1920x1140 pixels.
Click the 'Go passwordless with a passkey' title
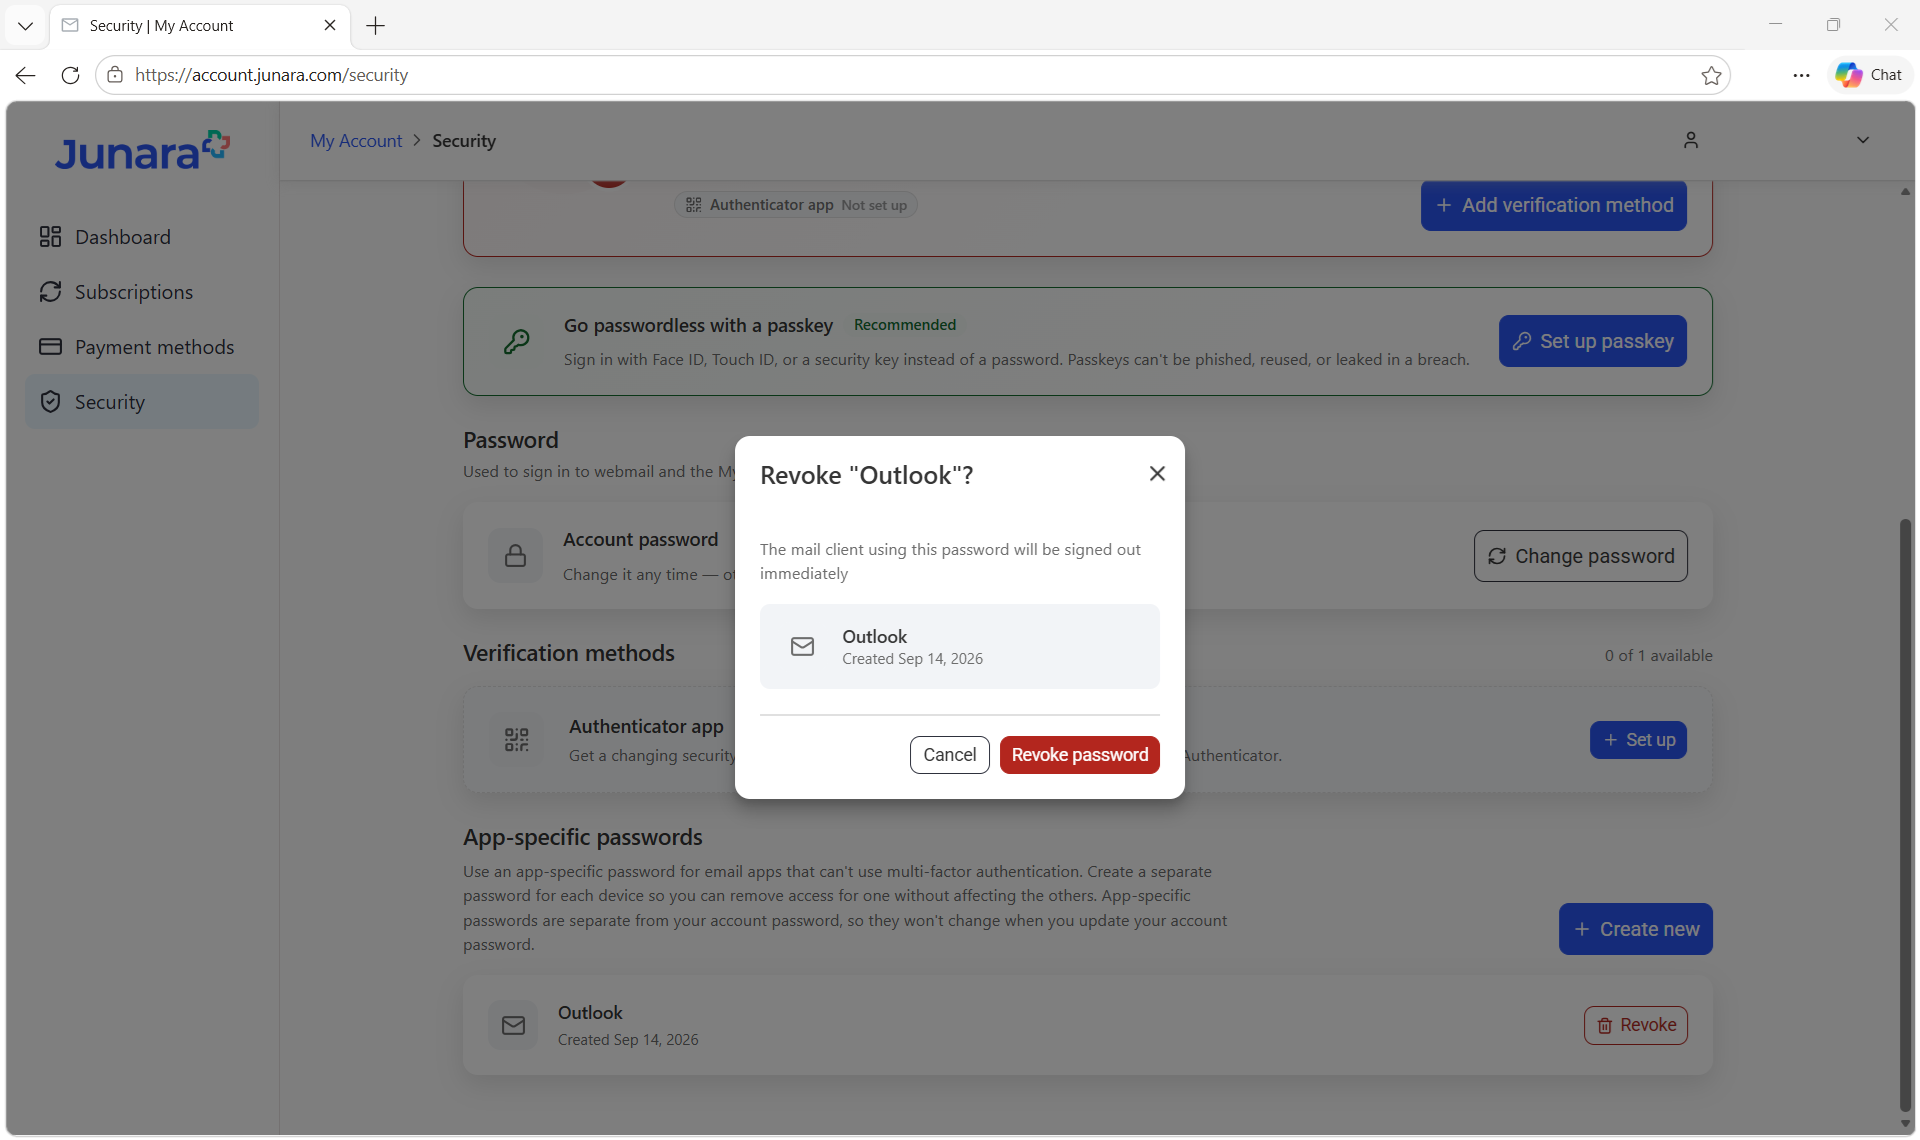[x=698, y=326]
